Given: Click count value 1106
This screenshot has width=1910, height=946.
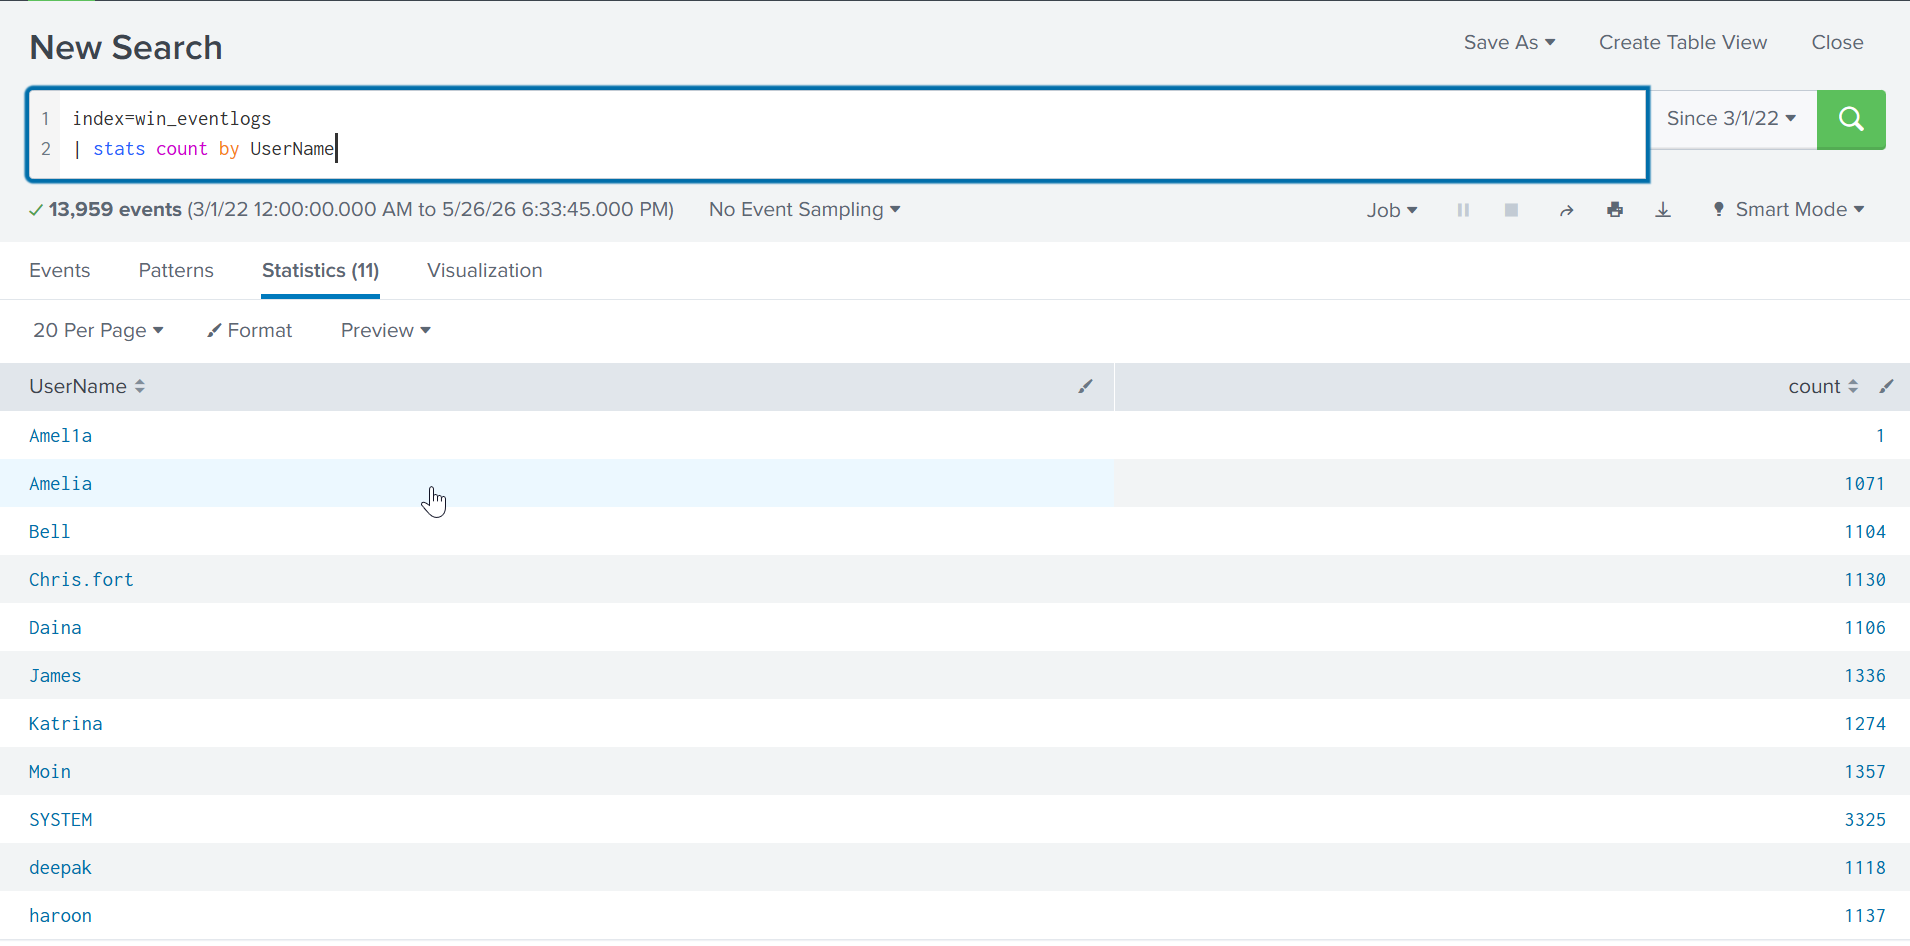Looking at the screenshot, I should pos(1865,627).
